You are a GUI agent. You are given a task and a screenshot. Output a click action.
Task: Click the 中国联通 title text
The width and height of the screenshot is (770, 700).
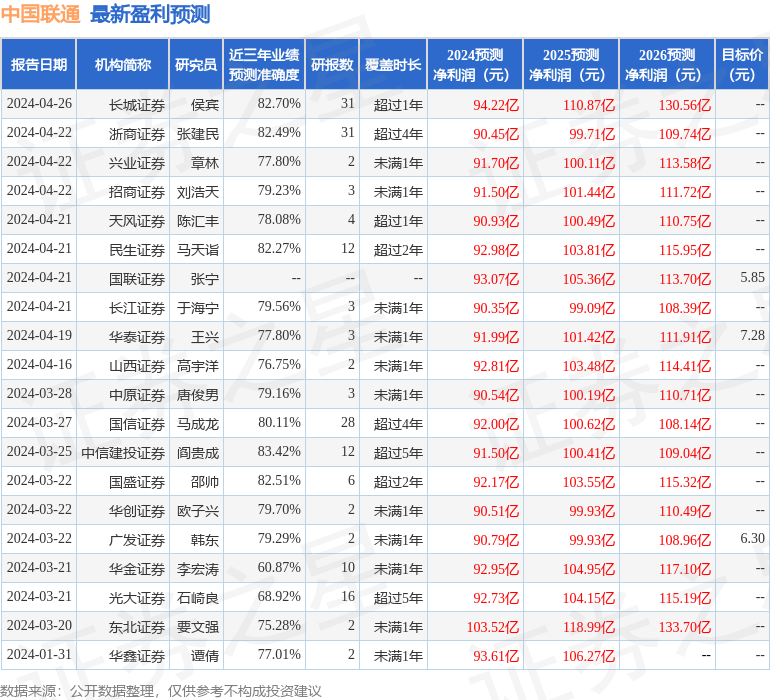[40, 14]
